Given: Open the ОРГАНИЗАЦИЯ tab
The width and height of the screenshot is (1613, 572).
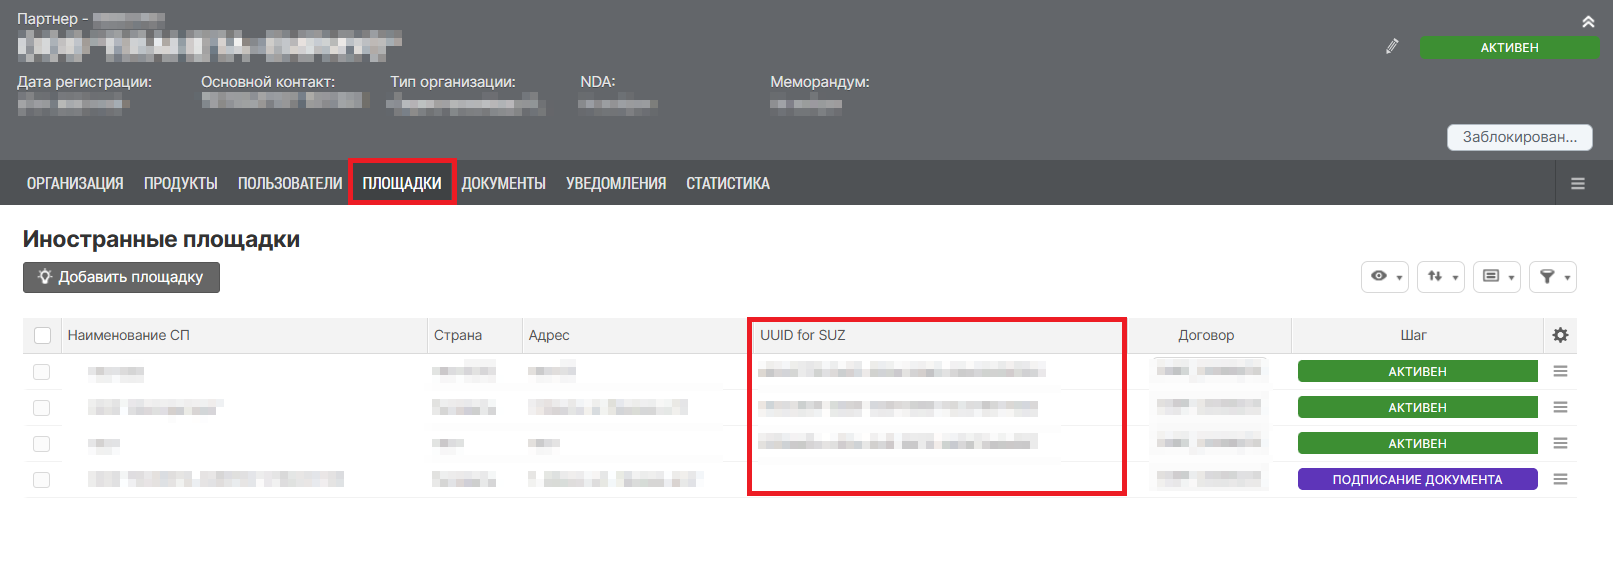Looking at the screenshot, I should tap(75, 183).
